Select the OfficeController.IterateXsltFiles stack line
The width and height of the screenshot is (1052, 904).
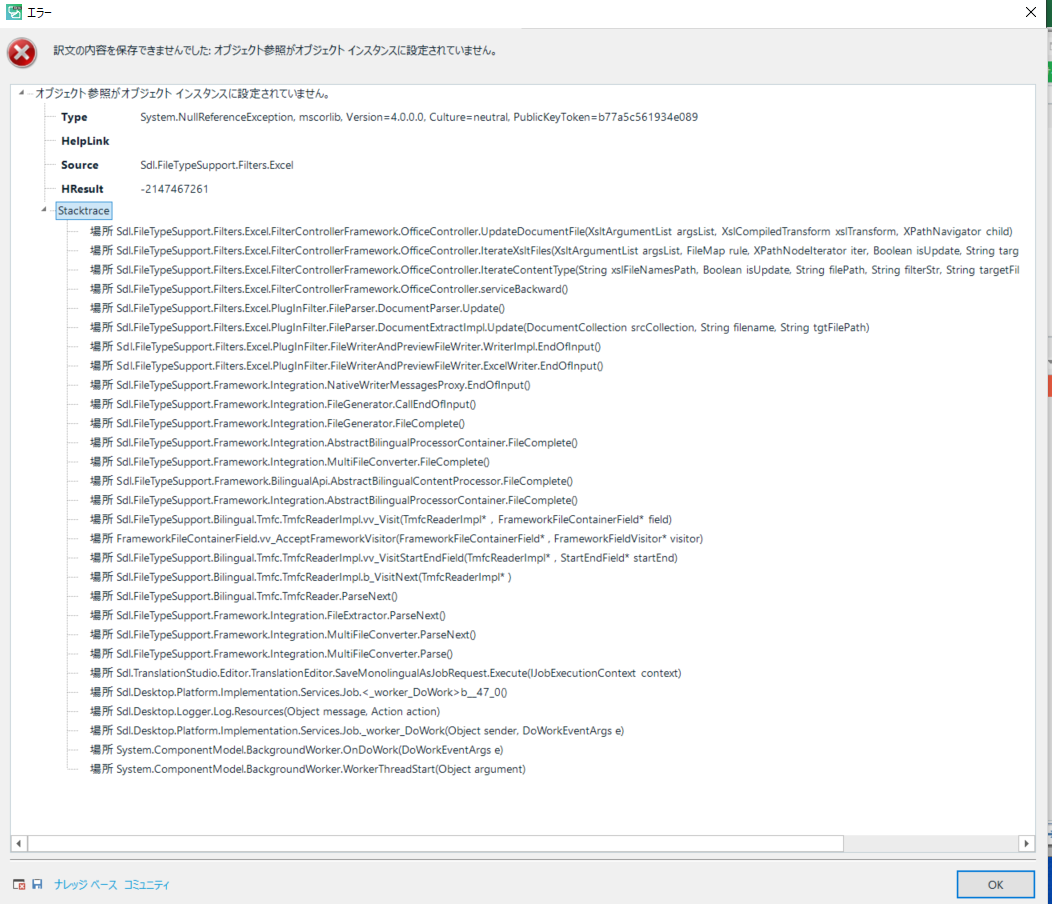[554, 250]
